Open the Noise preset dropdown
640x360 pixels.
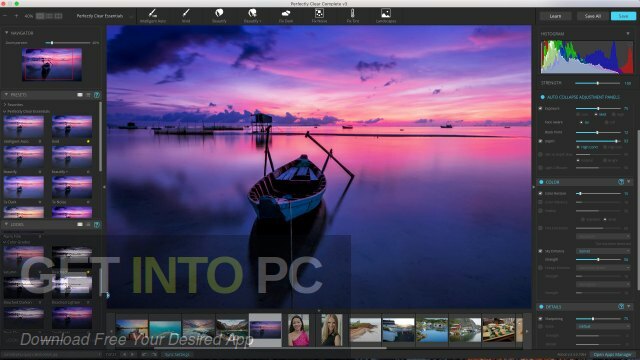[x=603, y=327]
